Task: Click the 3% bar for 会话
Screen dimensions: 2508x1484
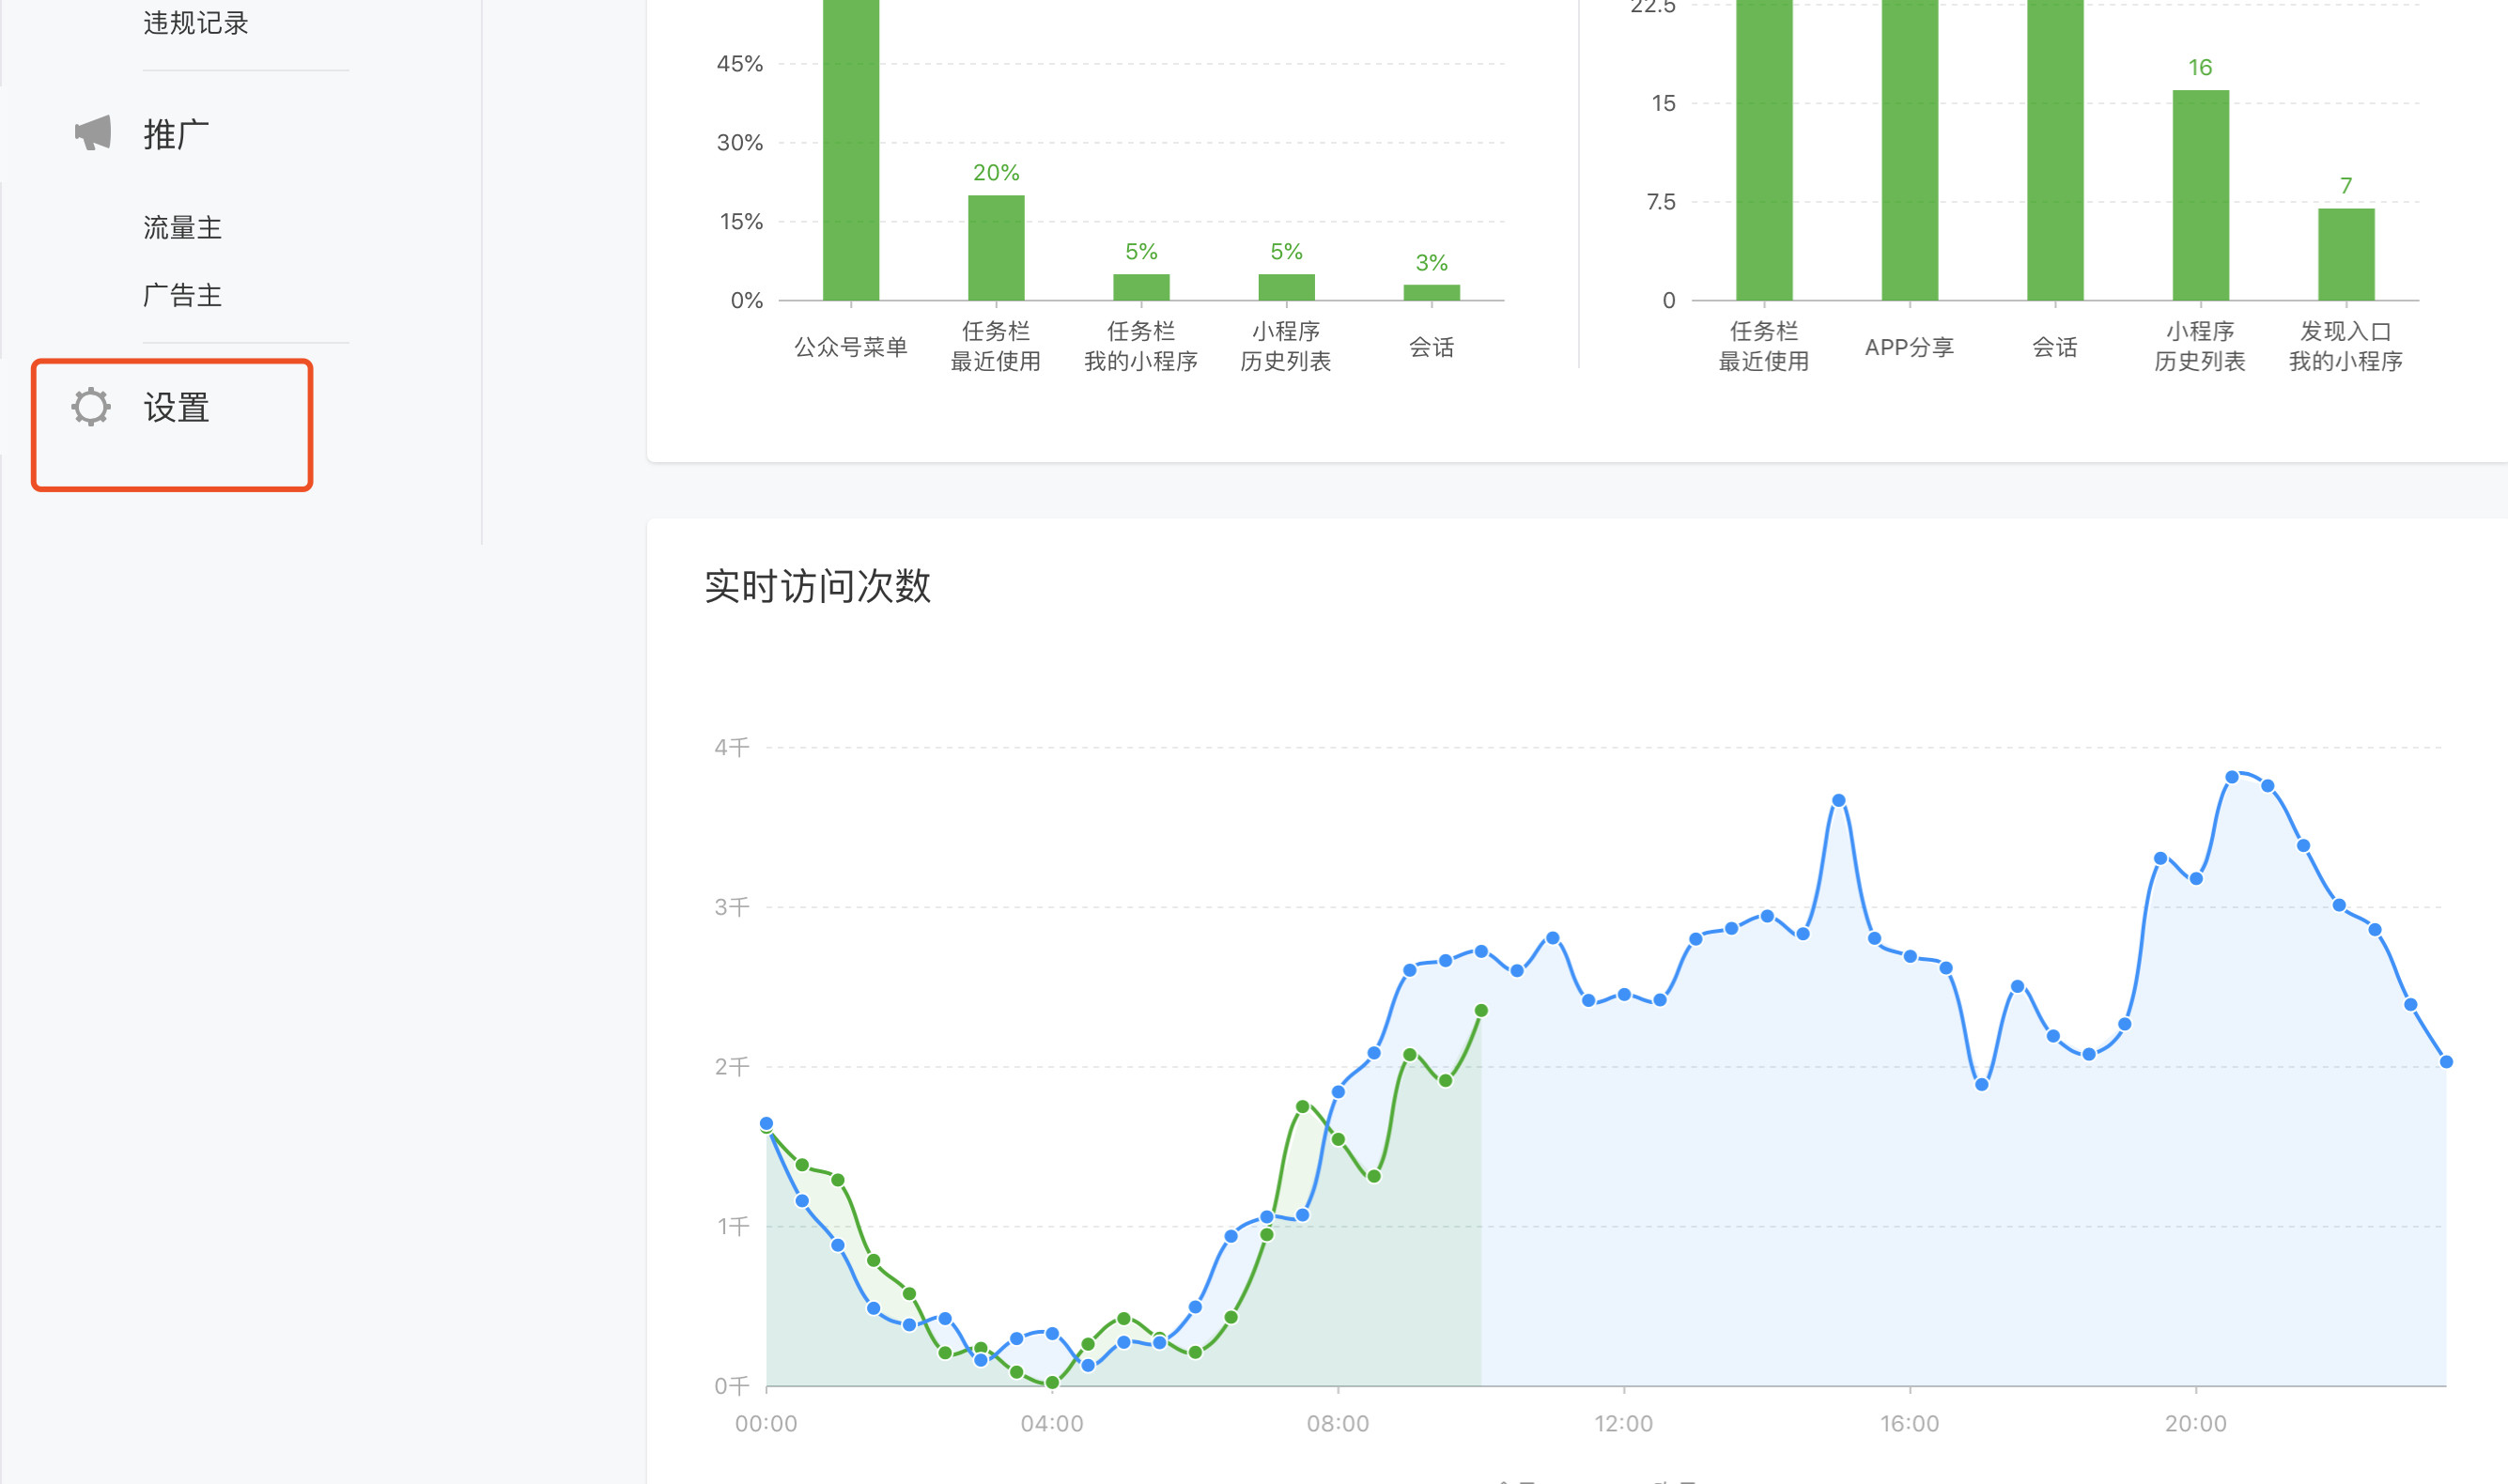Action: [1431, 292]
